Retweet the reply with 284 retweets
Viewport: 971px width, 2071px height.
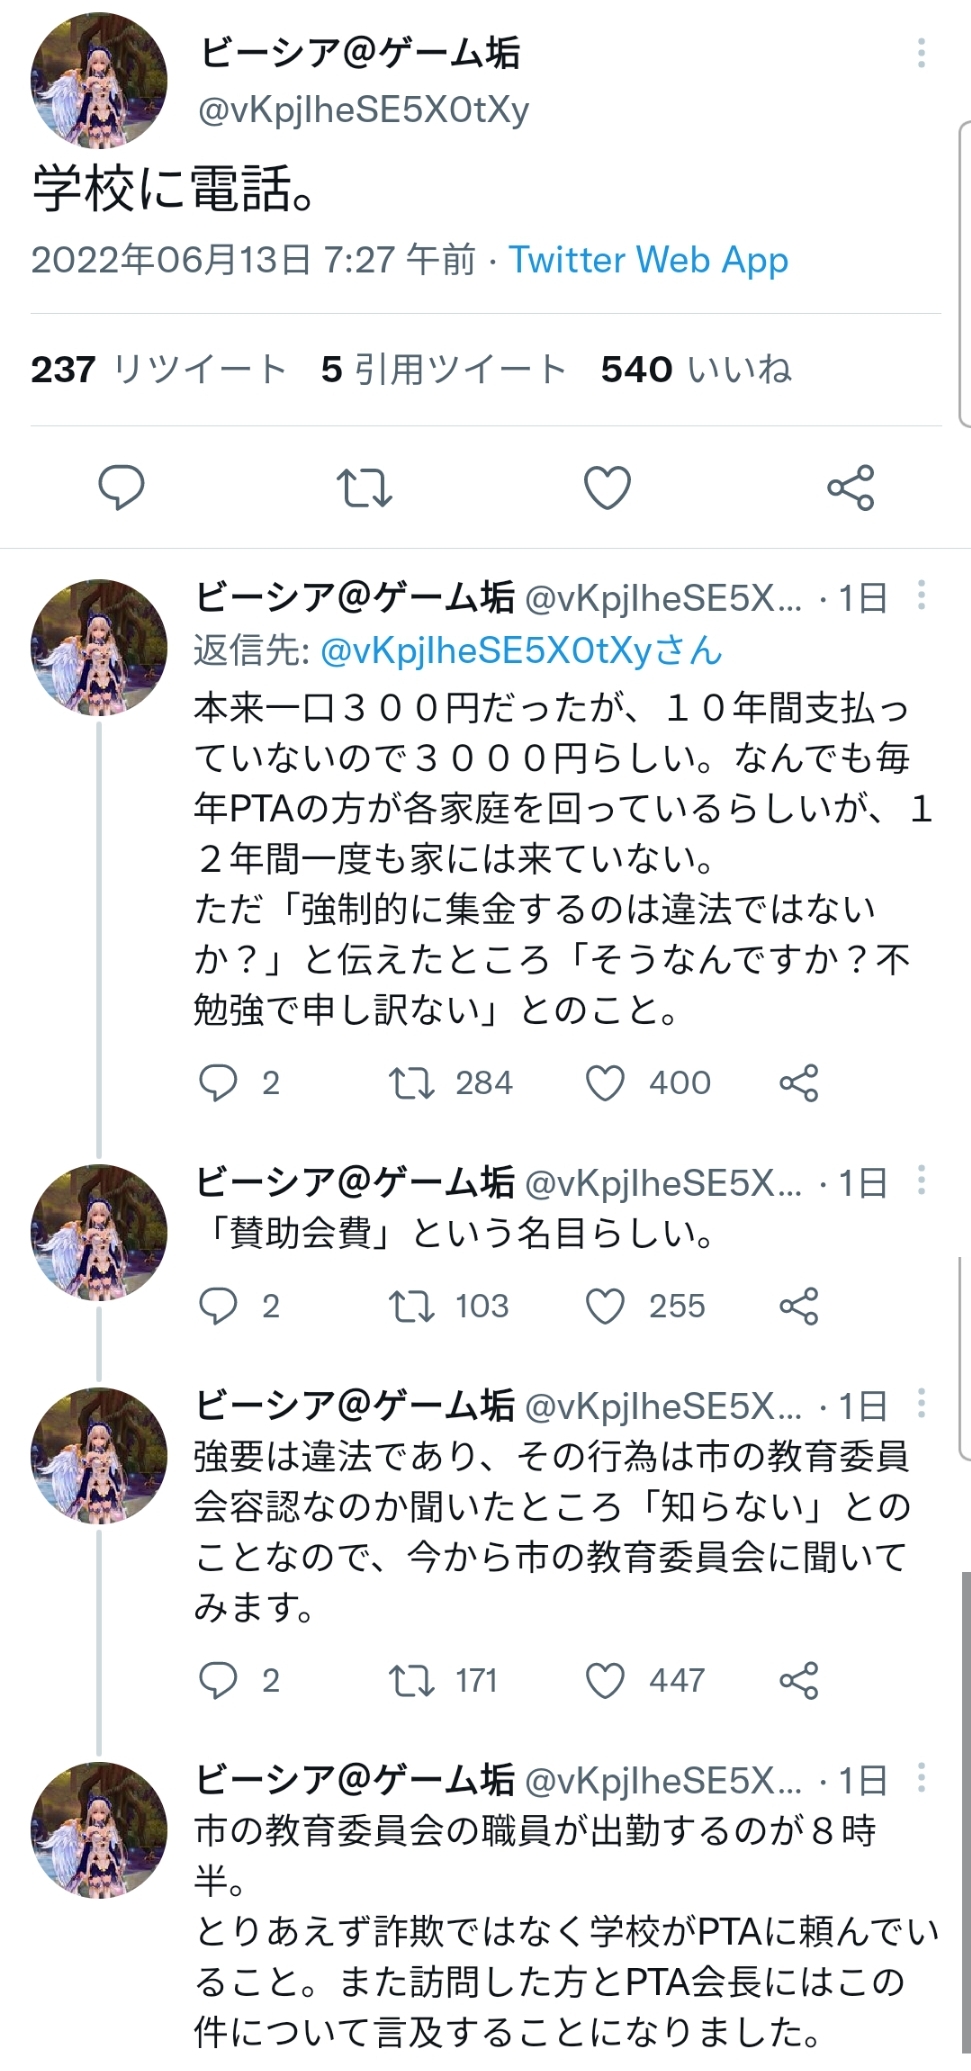click(411, 1083)
